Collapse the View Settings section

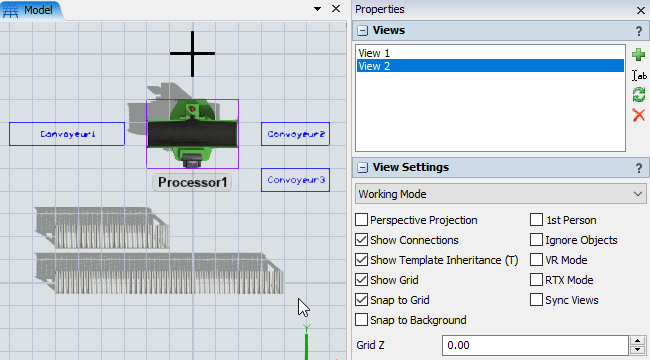362,168
